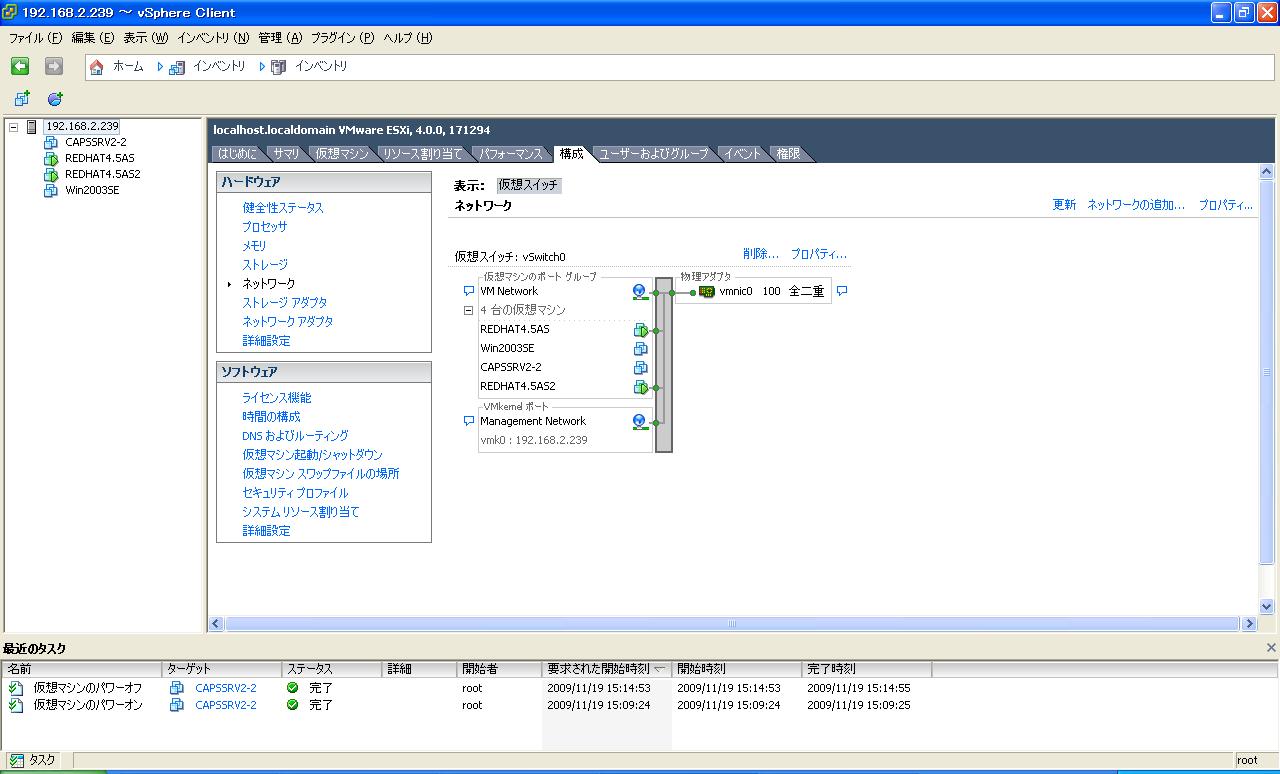Click the Home icon in navigation bar
This screenshot has width=1280, height=774.
click(97, 67)
